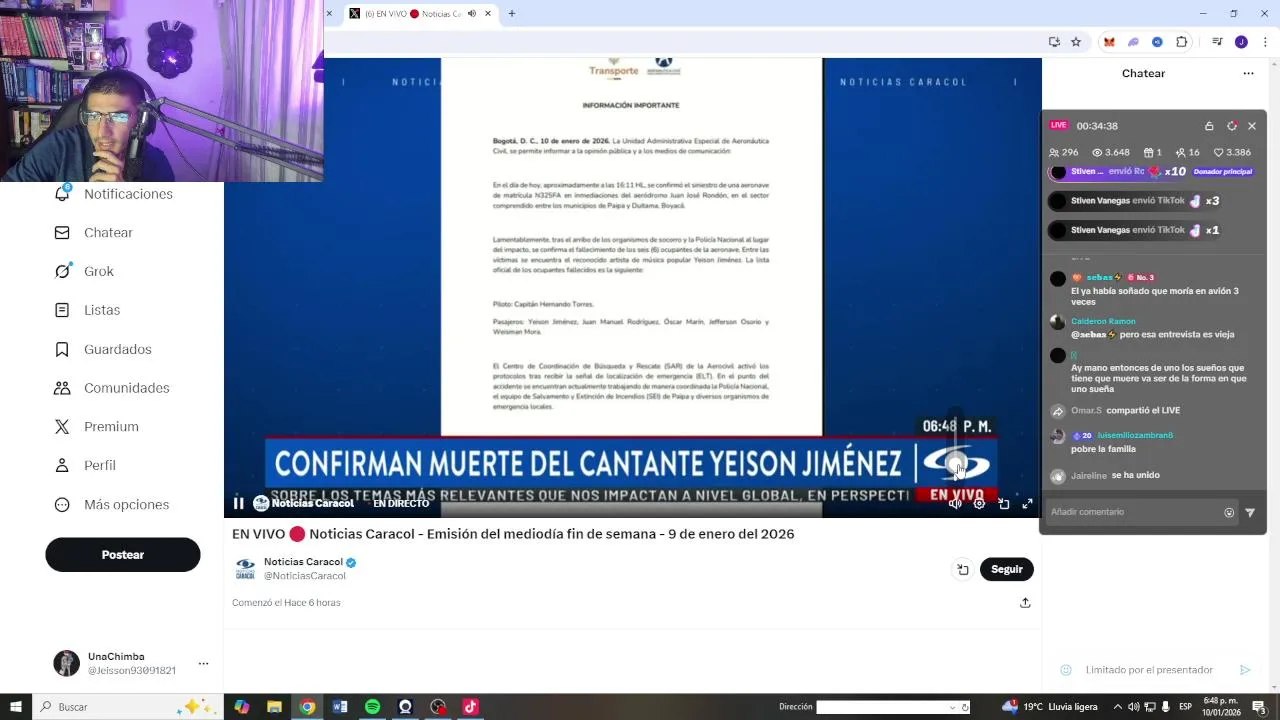Open video player settings gear
1280x720 pixels.
[979, 504]
